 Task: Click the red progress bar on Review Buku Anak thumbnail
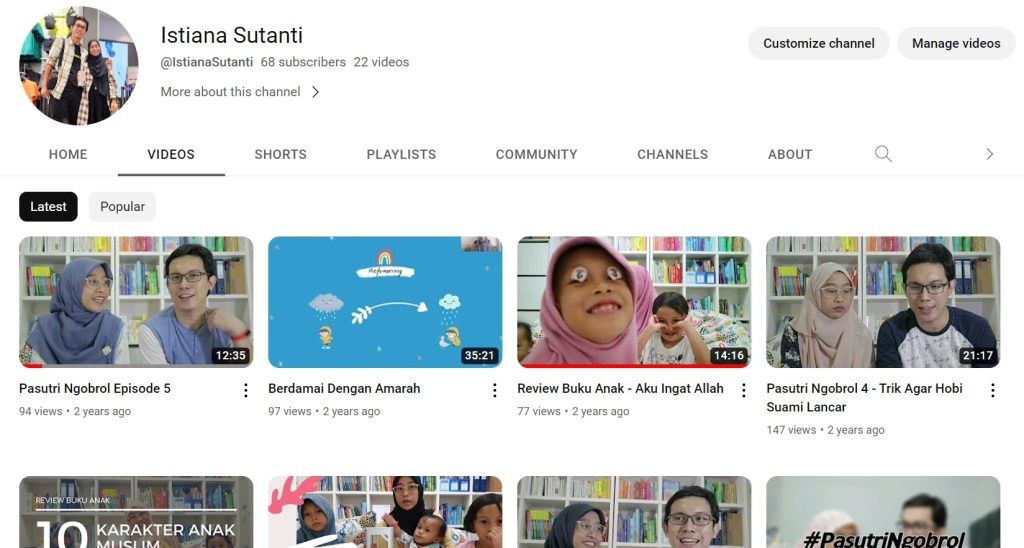[632, 366]
